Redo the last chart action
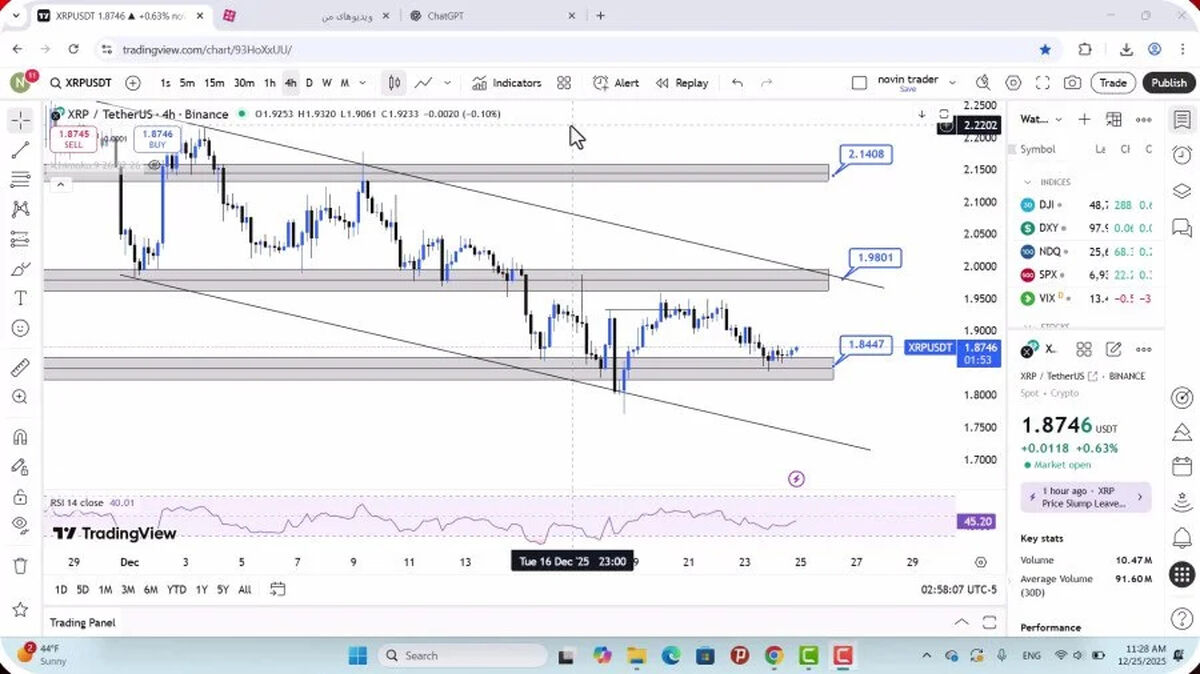The width and height of the screenshot is (1200, 674). coord(767,83)
